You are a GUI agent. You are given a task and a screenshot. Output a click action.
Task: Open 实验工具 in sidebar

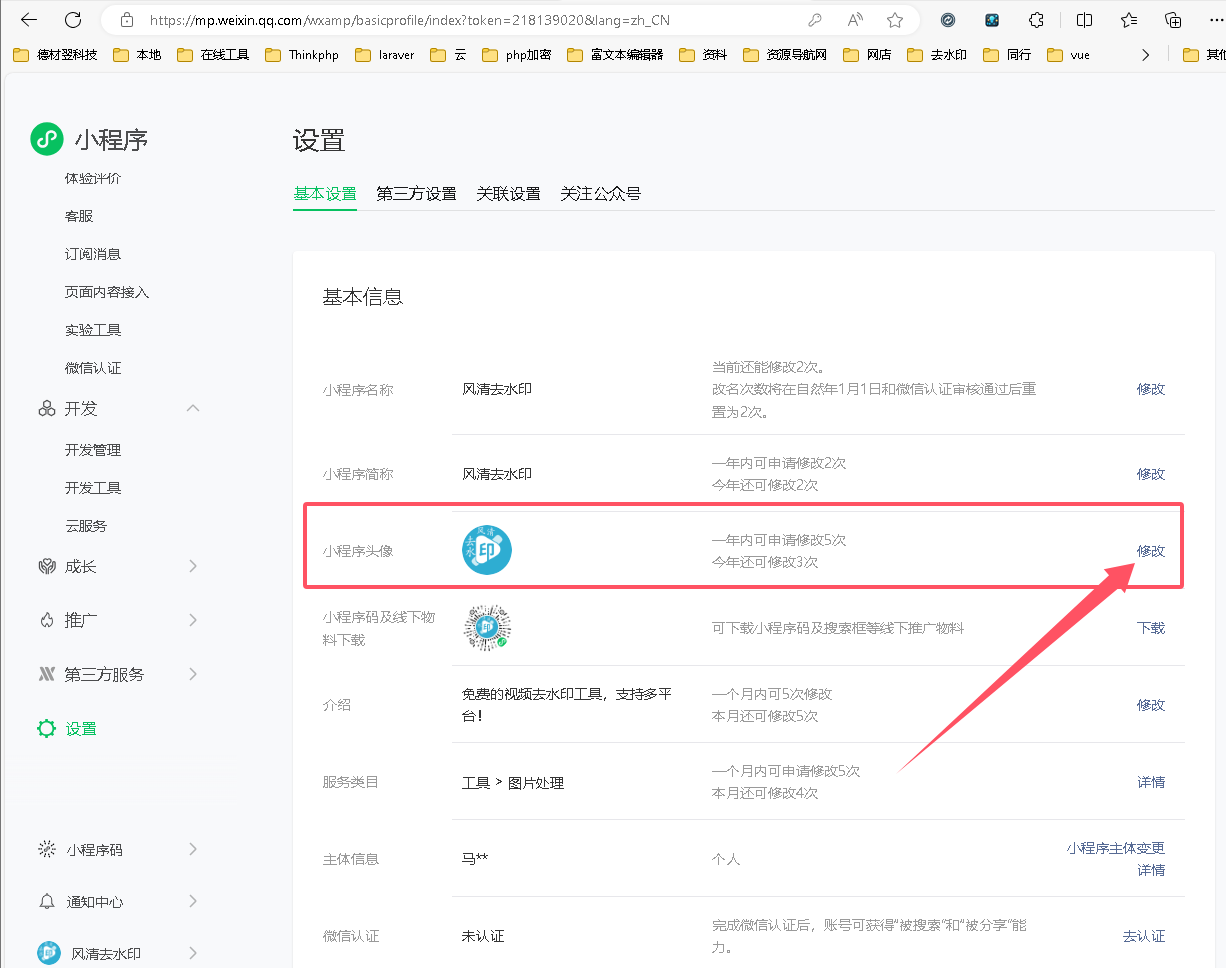[93, 330]
